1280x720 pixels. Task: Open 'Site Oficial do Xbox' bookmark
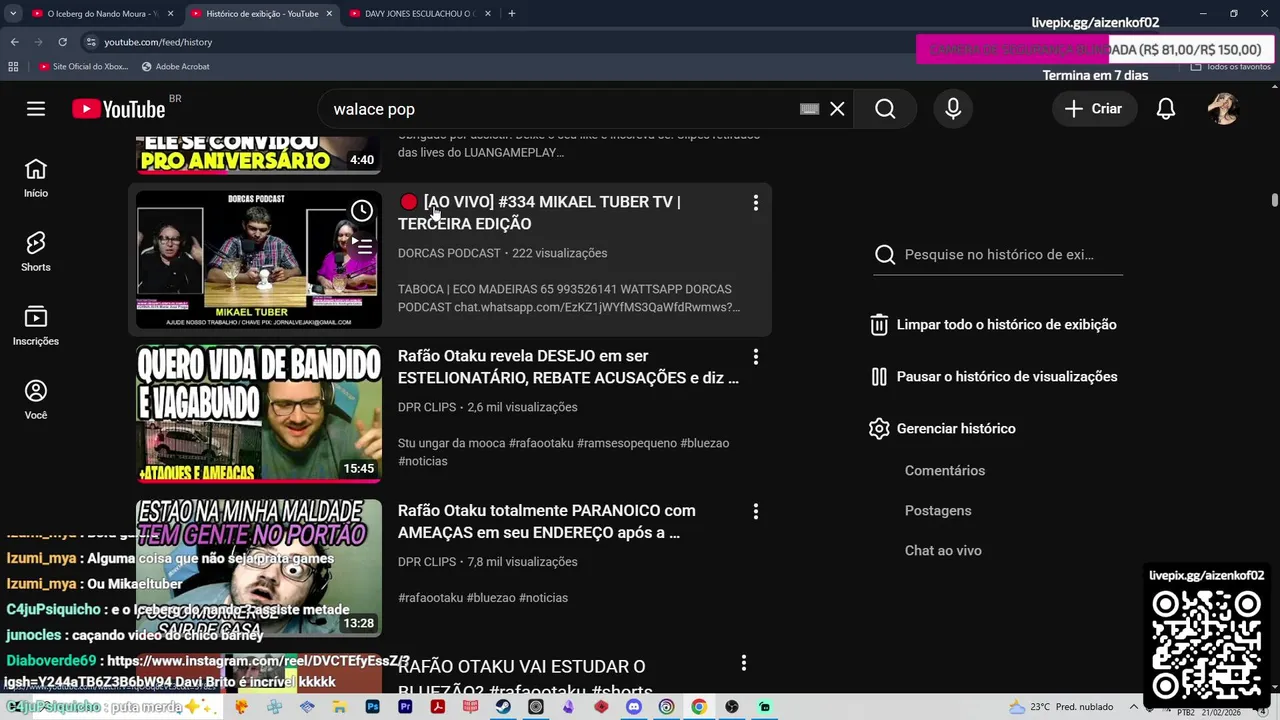coord(84,67)
